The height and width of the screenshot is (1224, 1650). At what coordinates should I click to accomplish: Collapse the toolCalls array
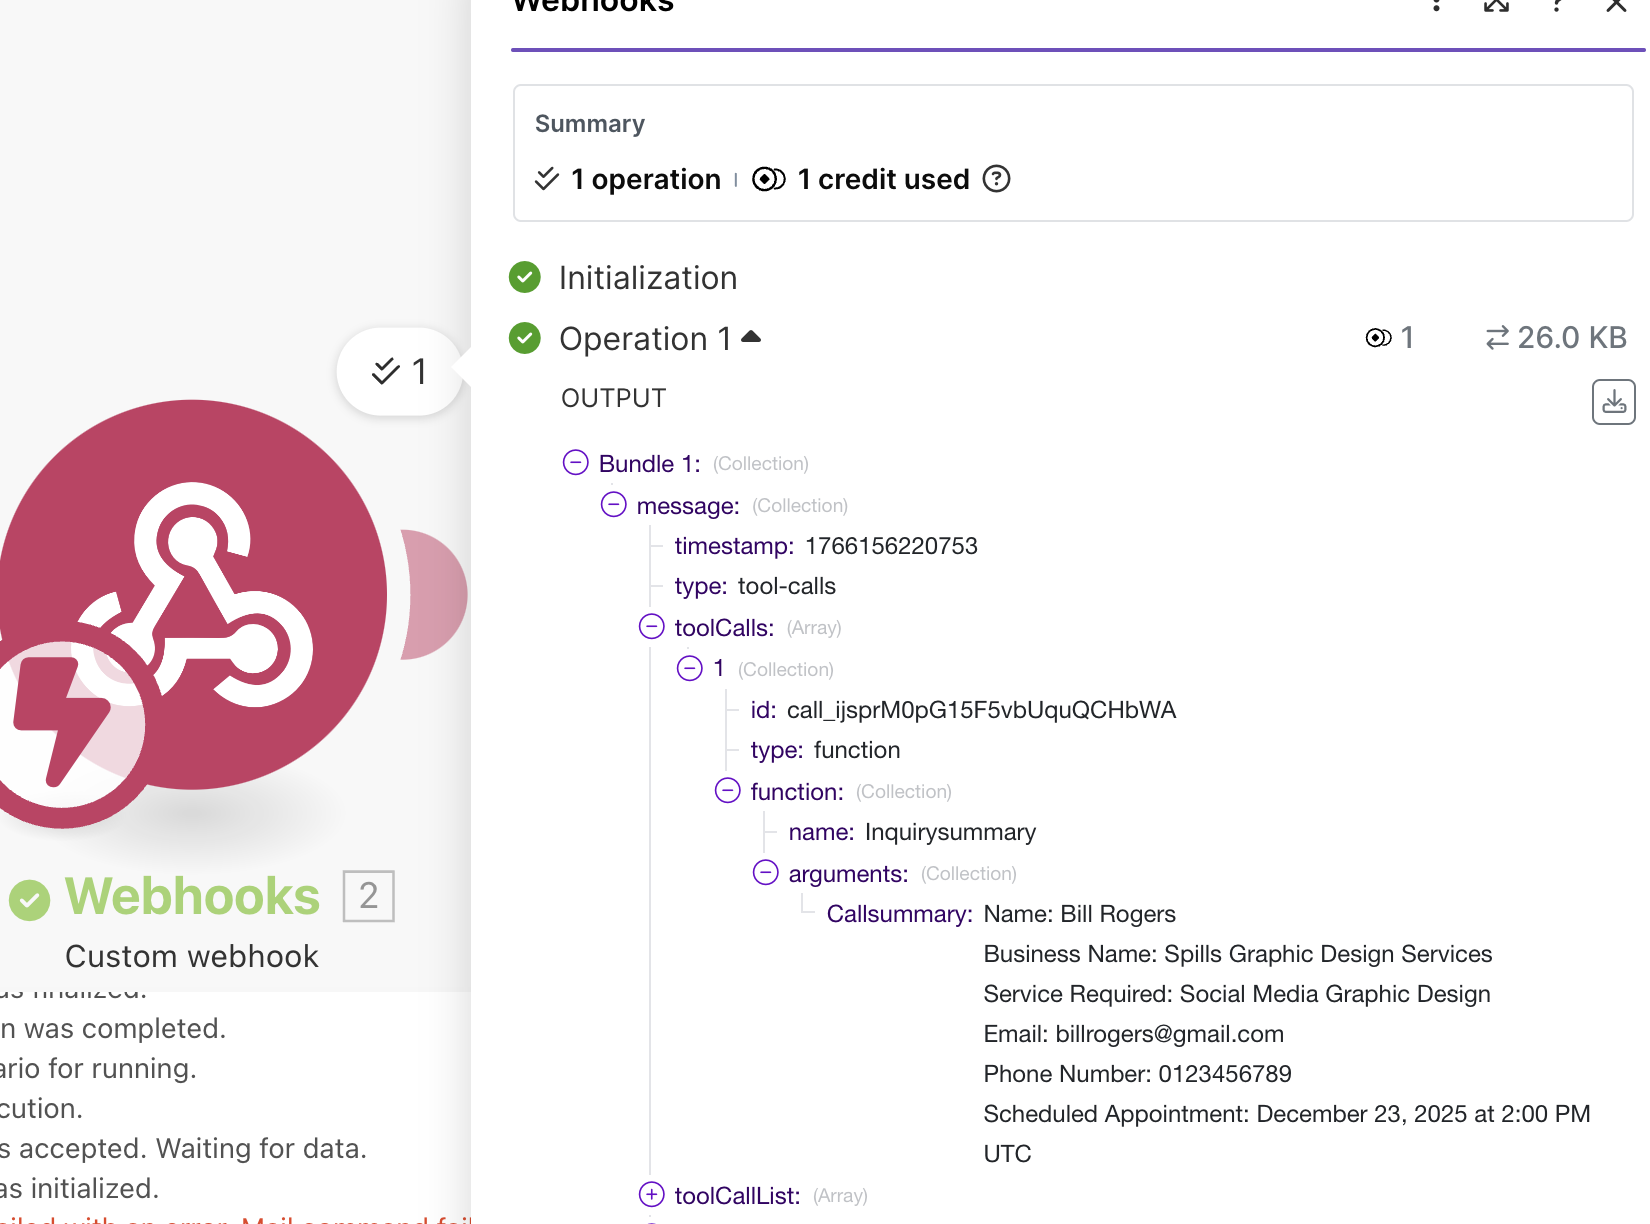coord(652,626)
